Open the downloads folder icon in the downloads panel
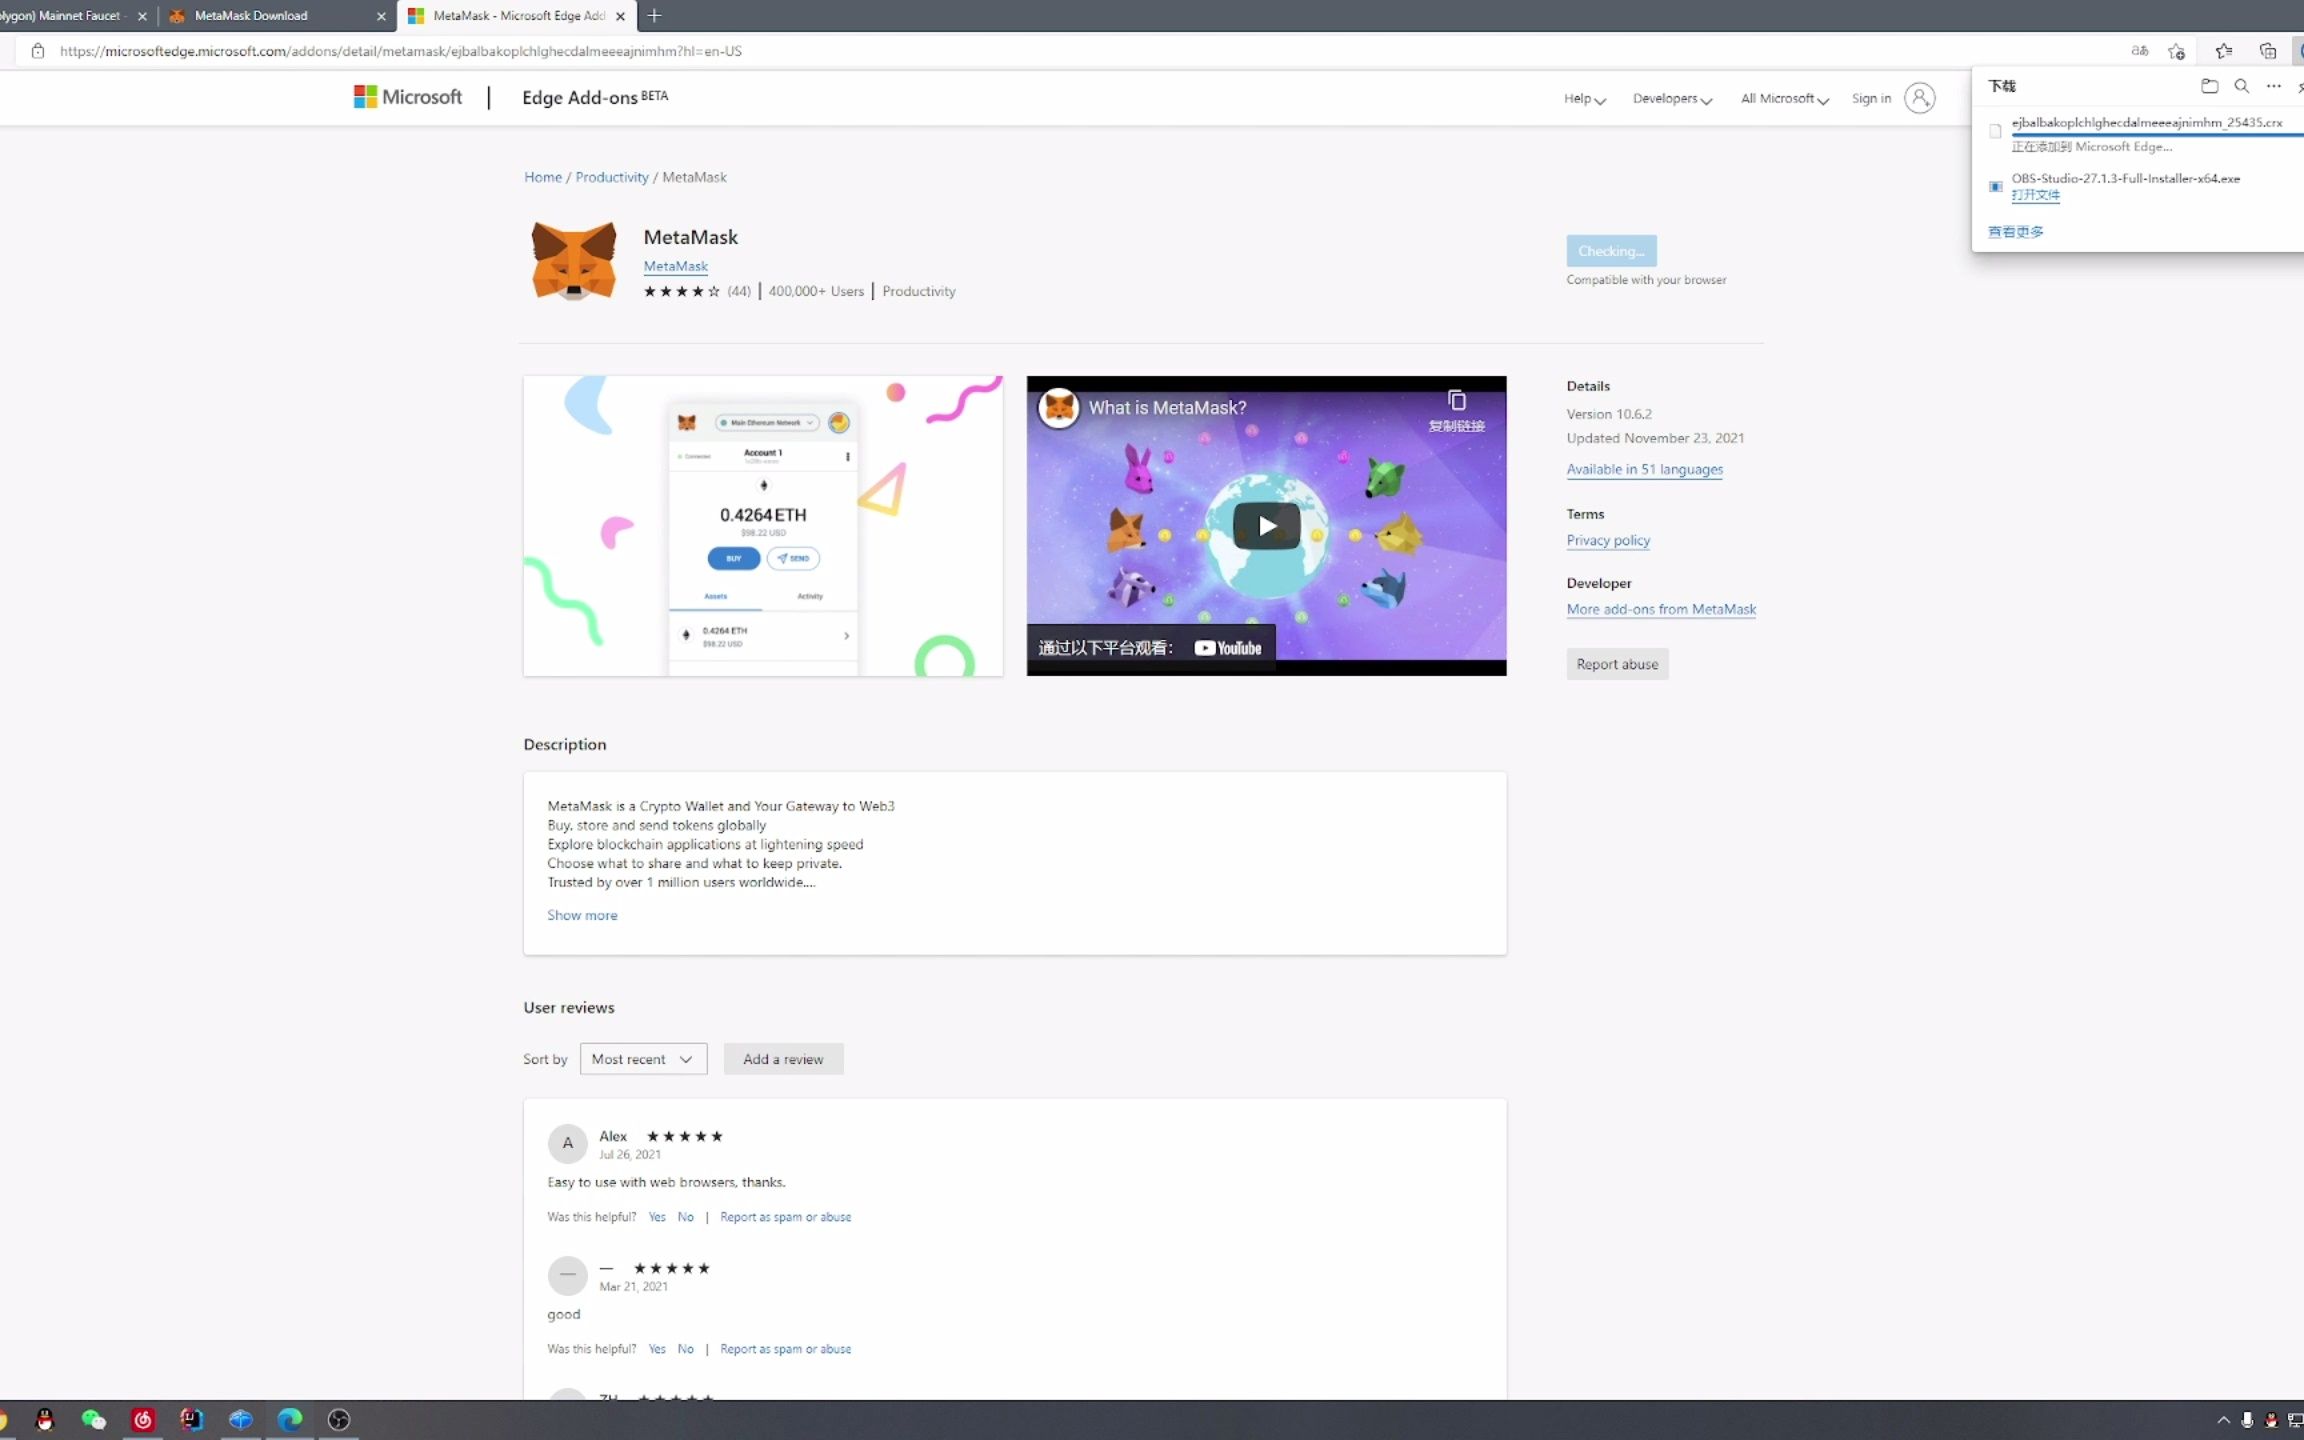2304x1440 pixels. pyautogui.click(x=2209, y=86)
